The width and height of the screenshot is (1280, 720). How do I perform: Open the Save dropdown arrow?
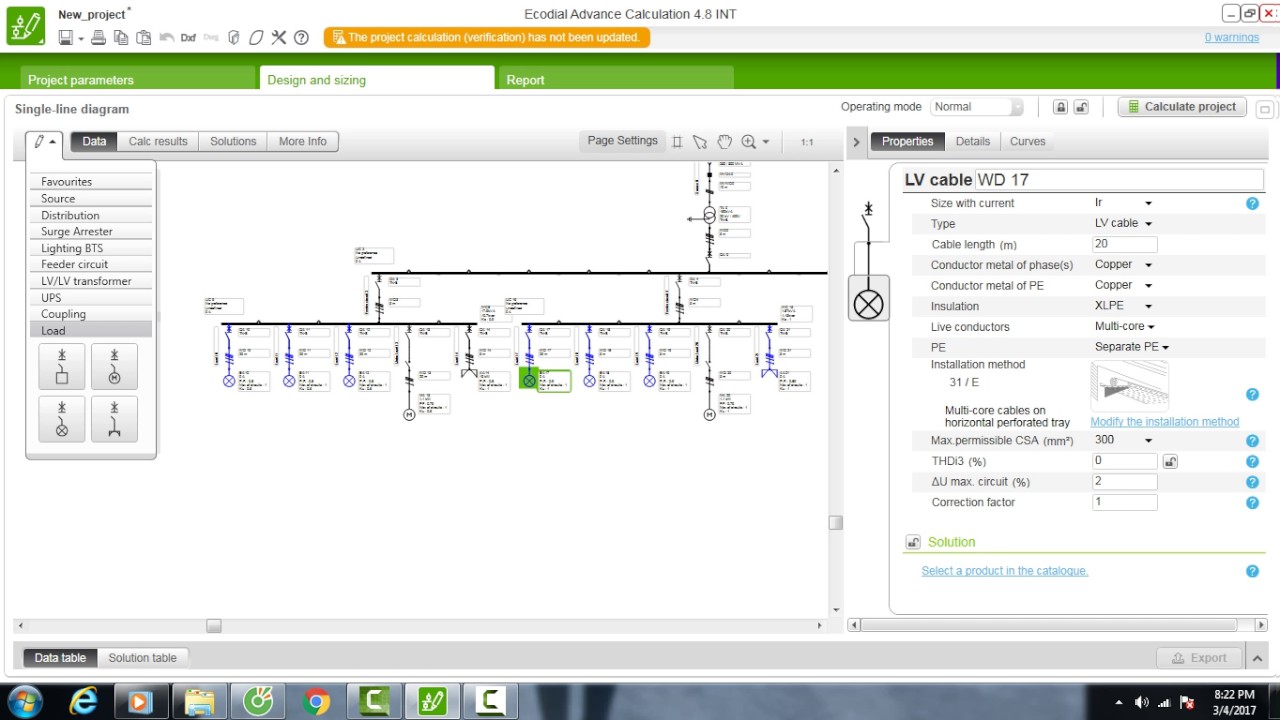pyautogui.click(x=81, y=39)
